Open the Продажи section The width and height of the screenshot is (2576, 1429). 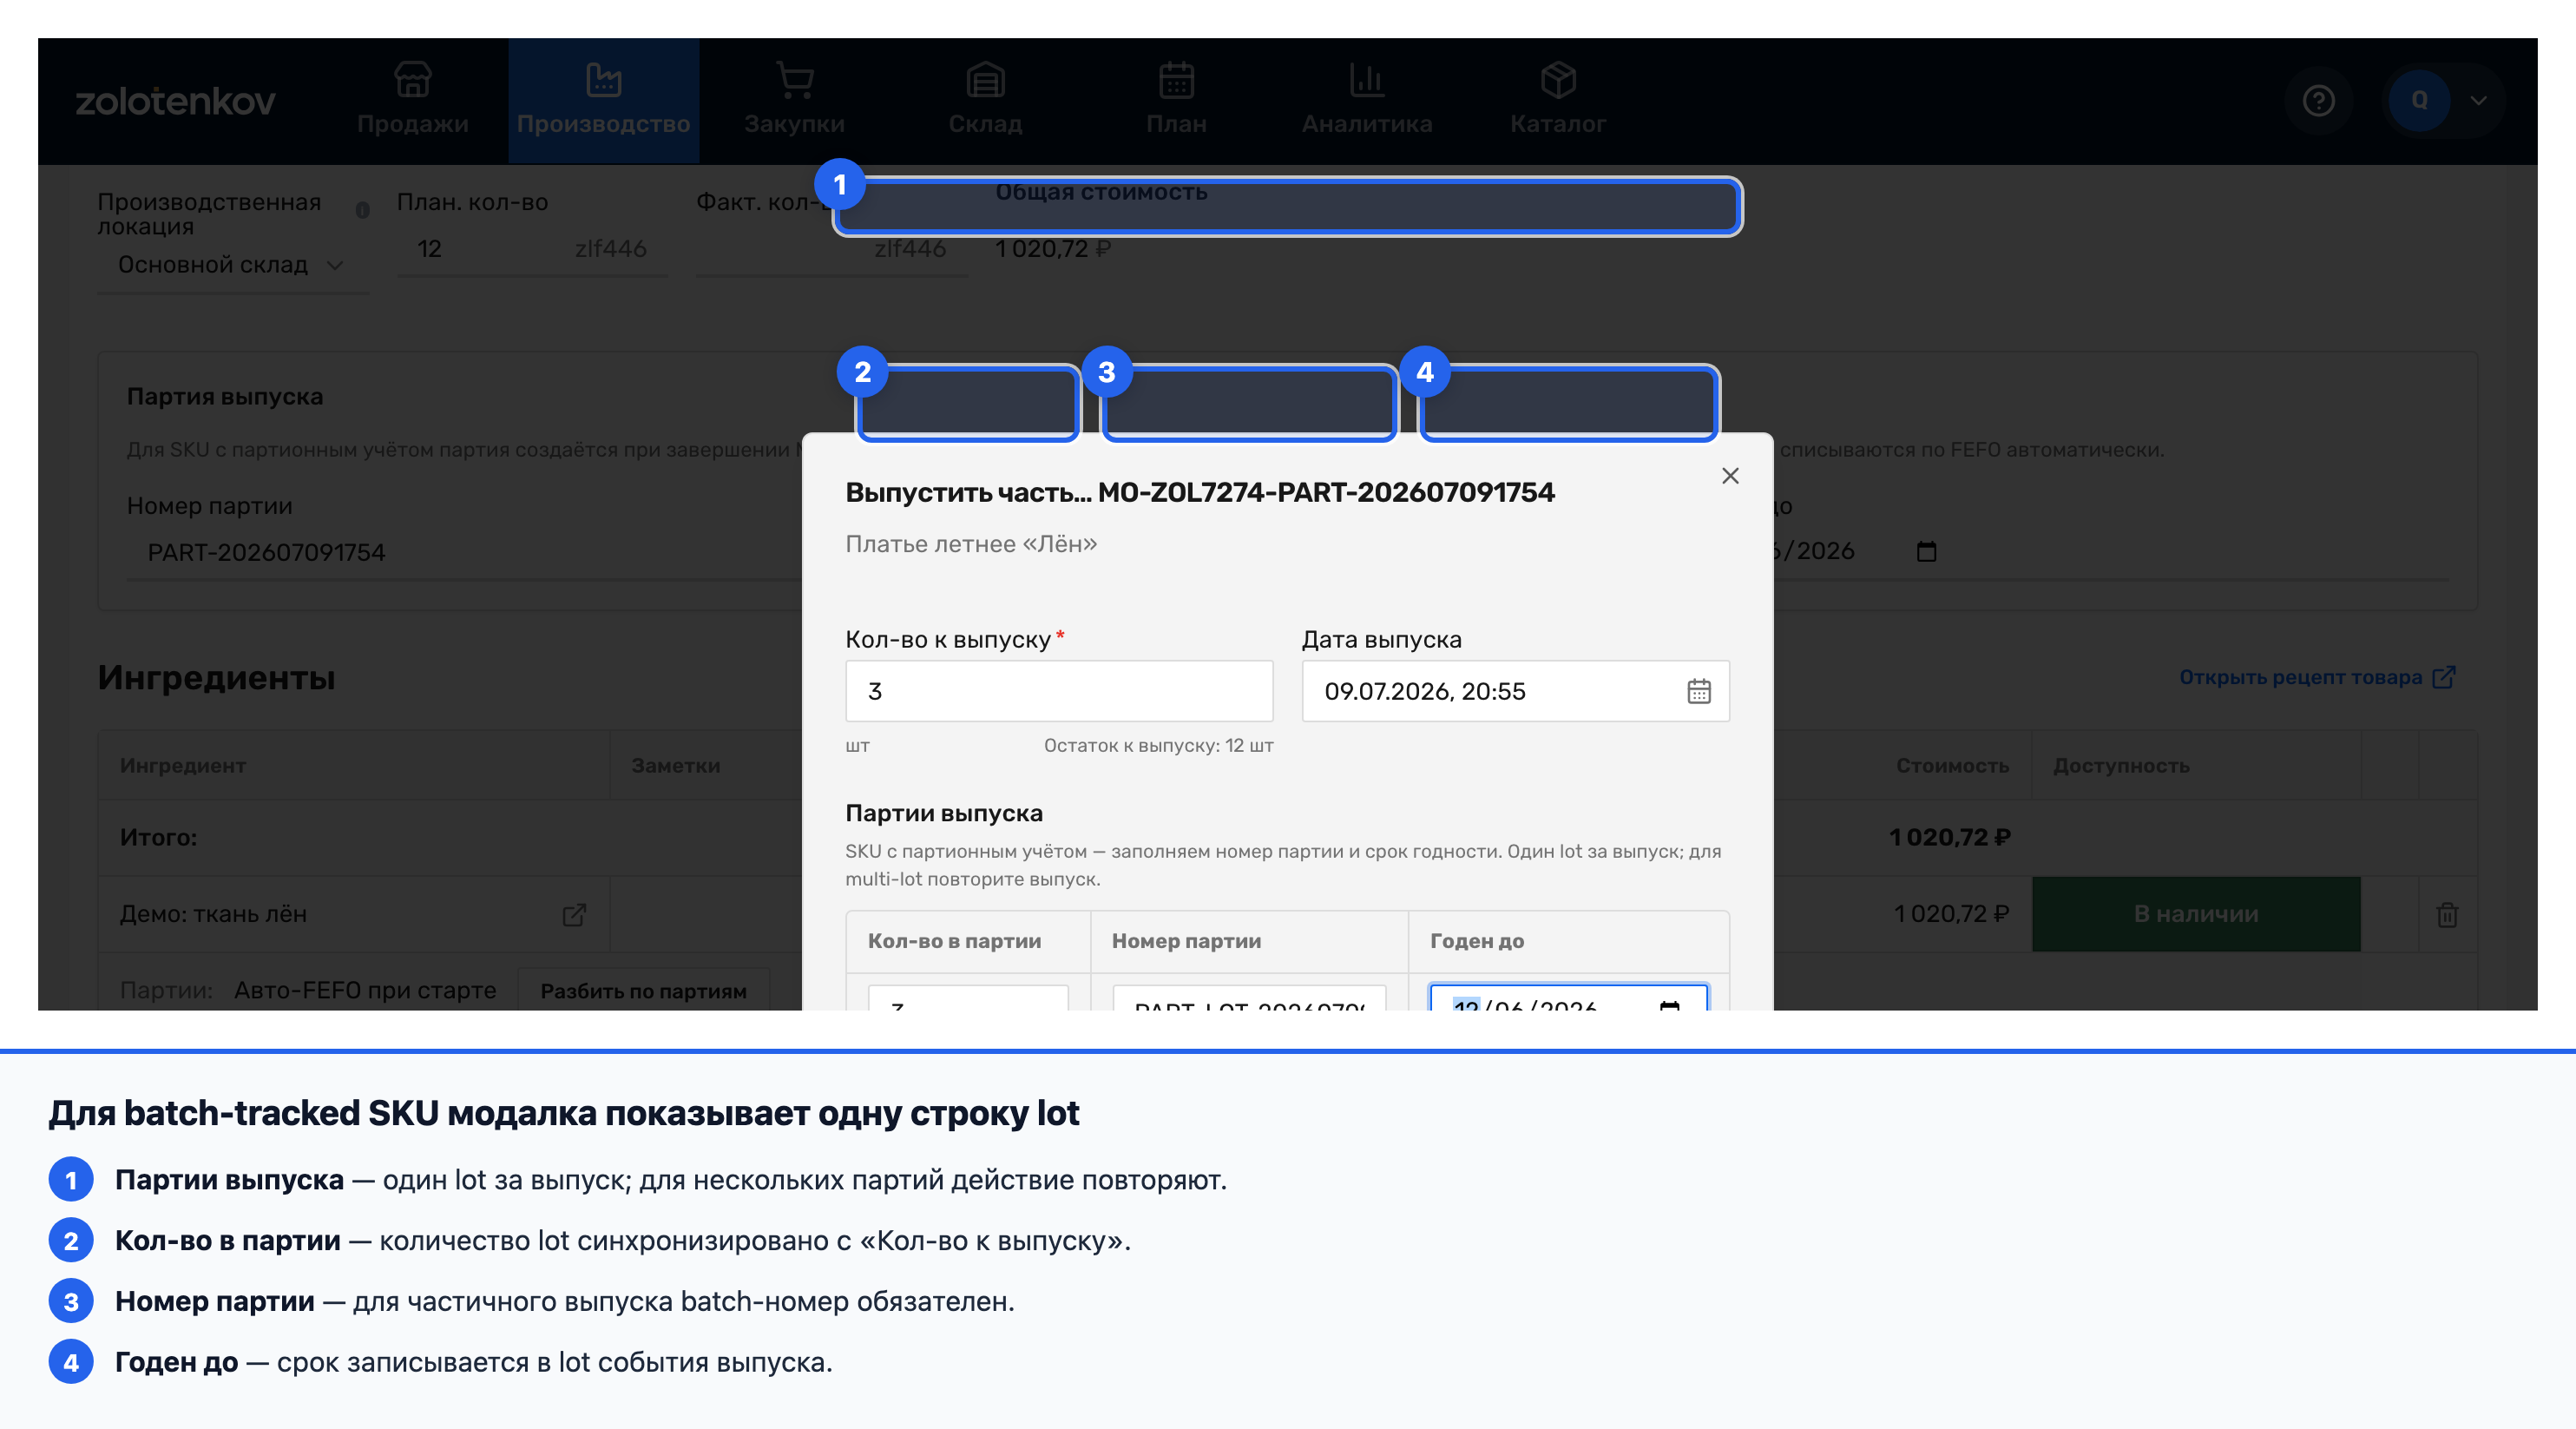[412, 100]
